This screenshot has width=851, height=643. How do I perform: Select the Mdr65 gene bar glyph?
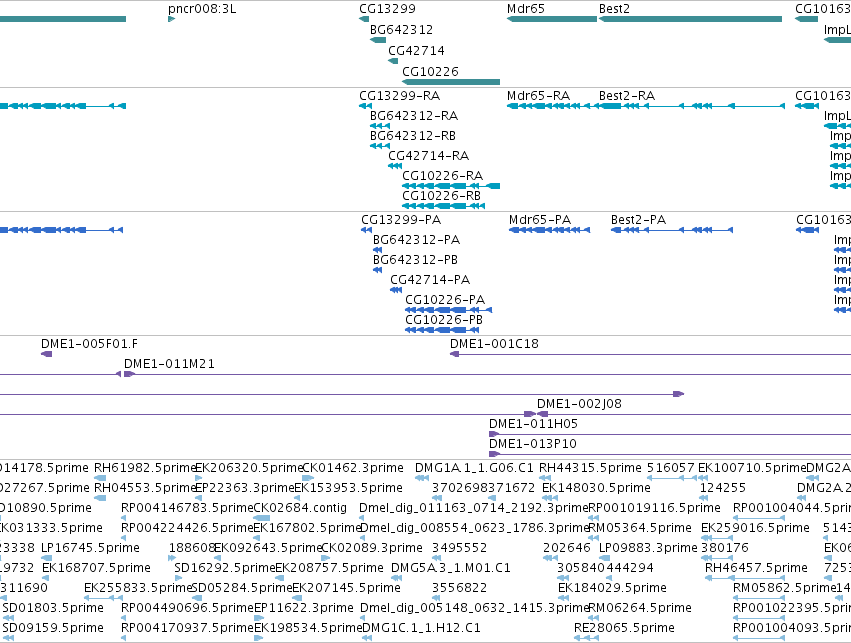tap(552, 19)
